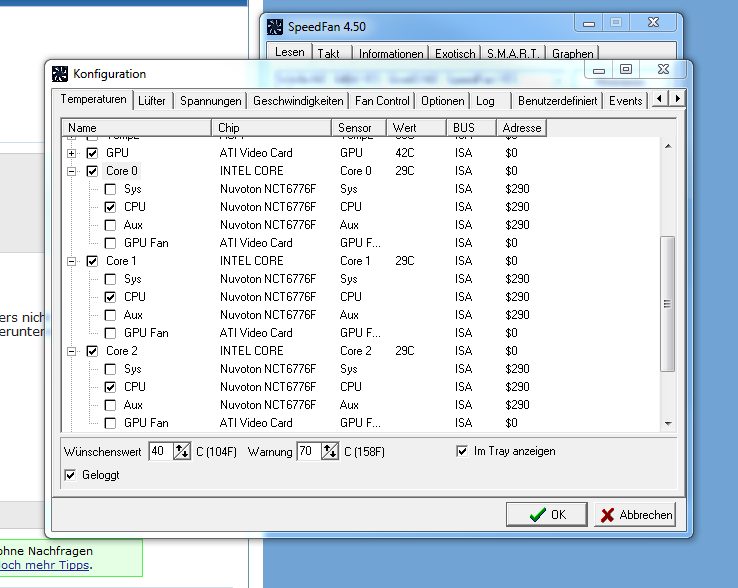
Task: Click the Abbrechen button
Action: 635,515
